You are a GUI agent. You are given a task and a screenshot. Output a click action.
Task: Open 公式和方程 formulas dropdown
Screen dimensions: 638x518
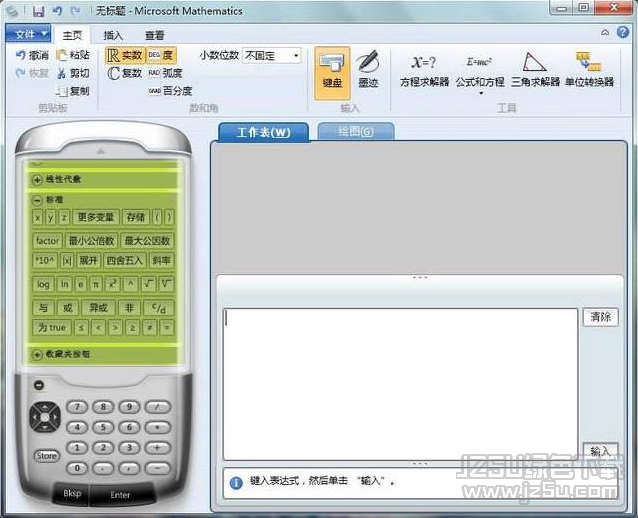480,74
